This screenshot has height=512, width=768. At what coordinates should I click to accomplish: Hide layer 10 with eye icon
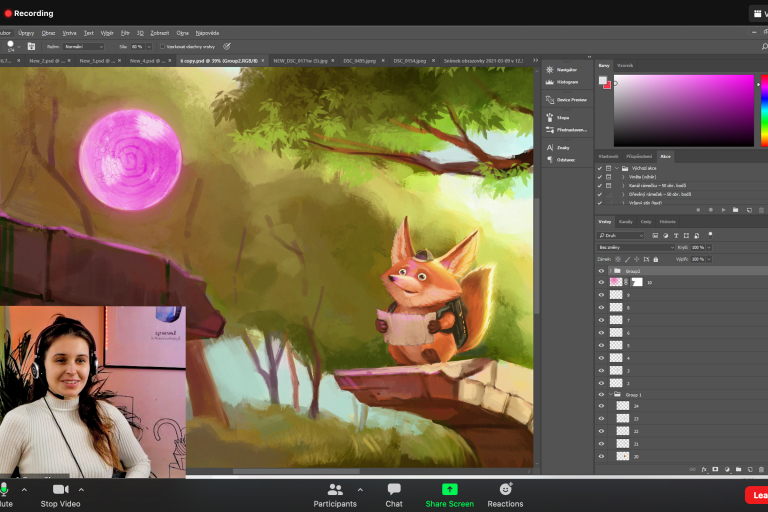601,282
